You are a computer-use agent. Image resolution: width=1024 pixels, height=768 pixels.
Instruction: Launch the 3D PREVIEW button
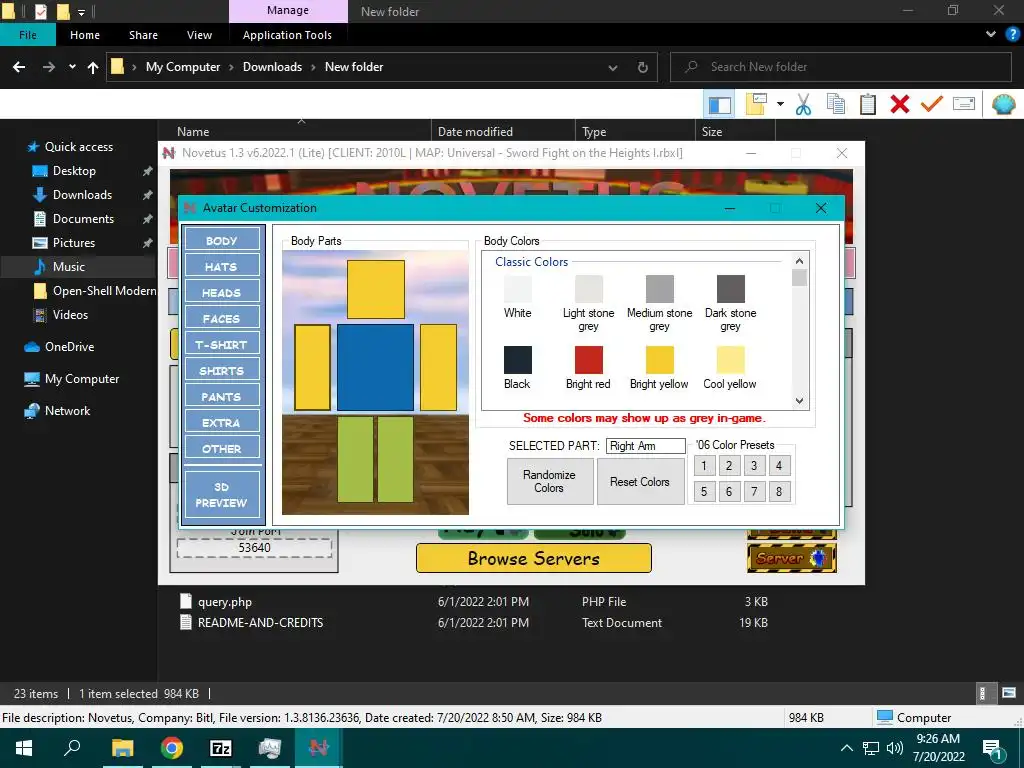222,494
